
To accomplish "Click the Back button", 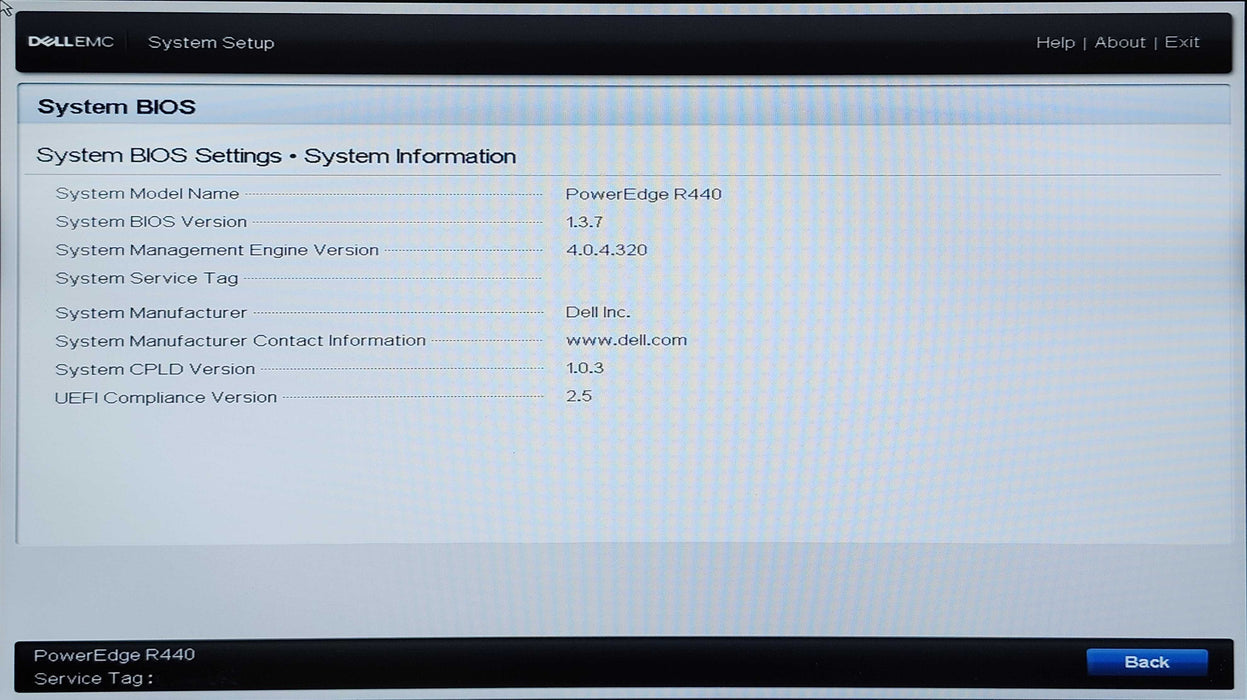I will (1146, 662).
